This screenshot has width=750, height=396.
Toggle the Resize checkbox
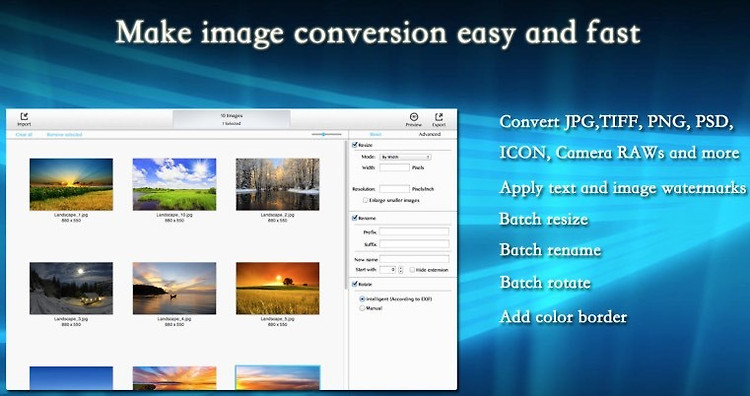point(355,145)
